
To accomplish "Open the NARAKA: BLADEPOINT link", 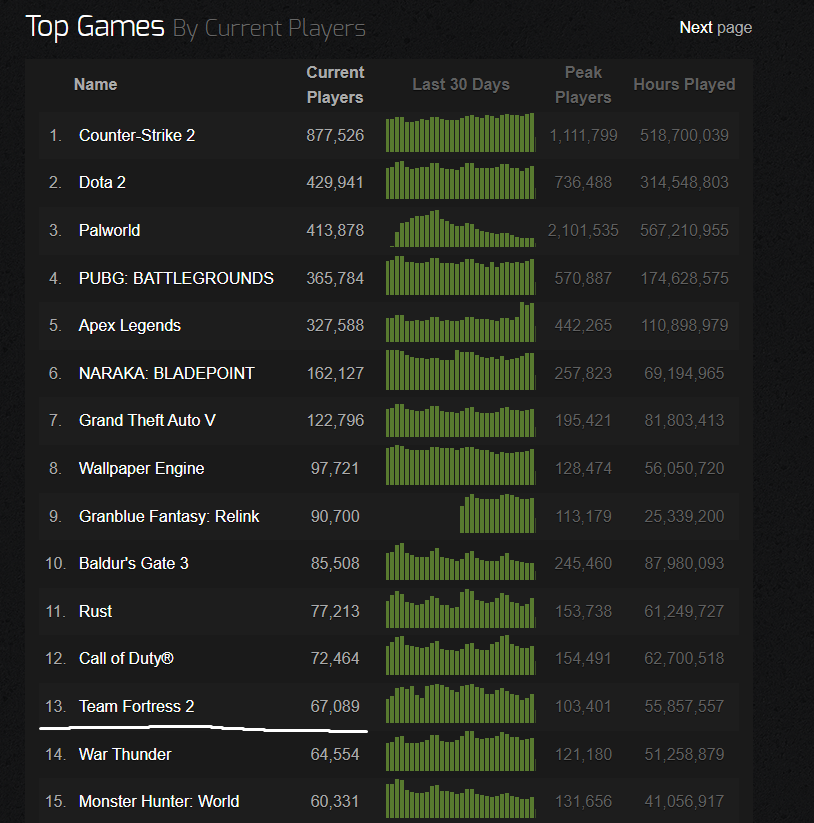I will tap(166, 373).
